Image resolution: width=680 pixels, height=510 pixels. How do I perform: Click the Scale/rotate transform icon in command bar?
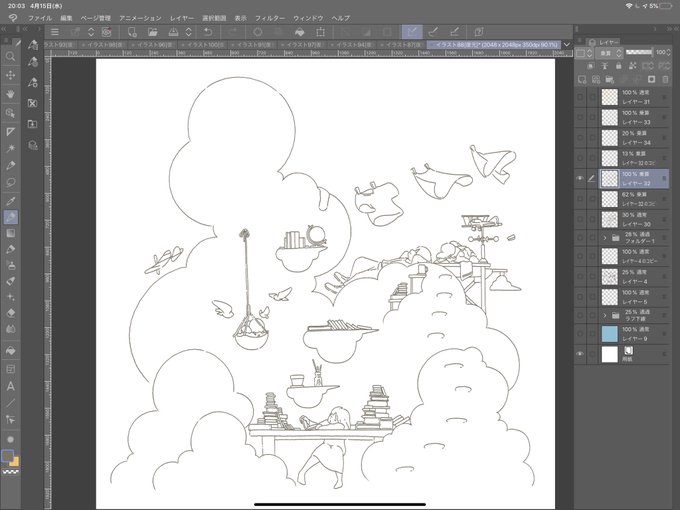320,32
